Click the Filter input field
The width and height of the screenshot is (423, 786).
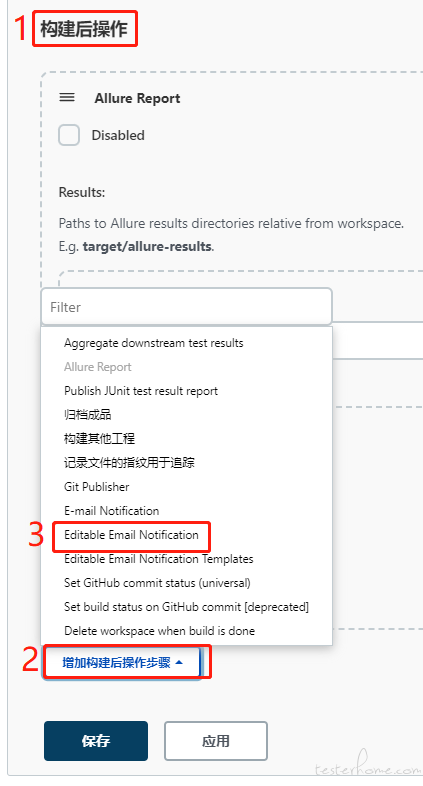click(186, 307)
